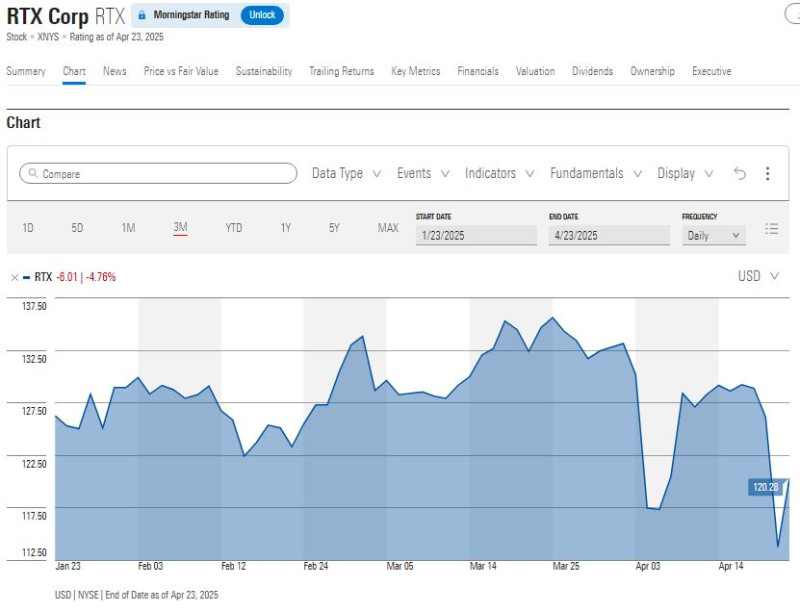Remove RTX series with the X icon
The height and width of the screenshot is (612, 800).
coord(14,277)
